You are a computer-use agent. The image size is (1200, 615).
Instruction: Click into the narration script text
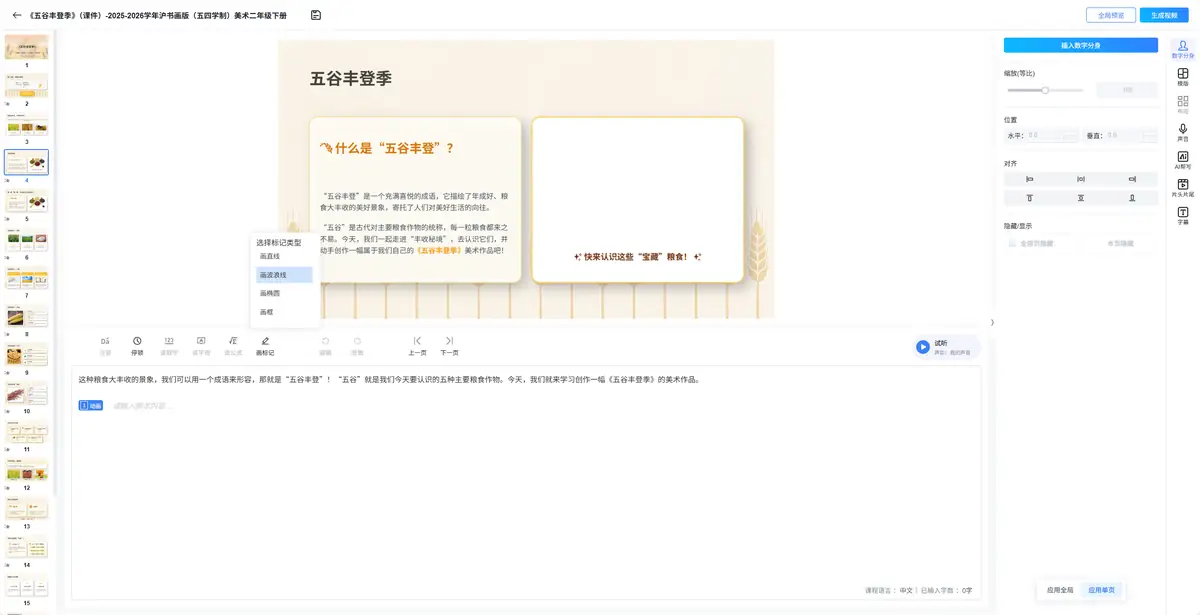pyautogui.click(x=390, y=379)
